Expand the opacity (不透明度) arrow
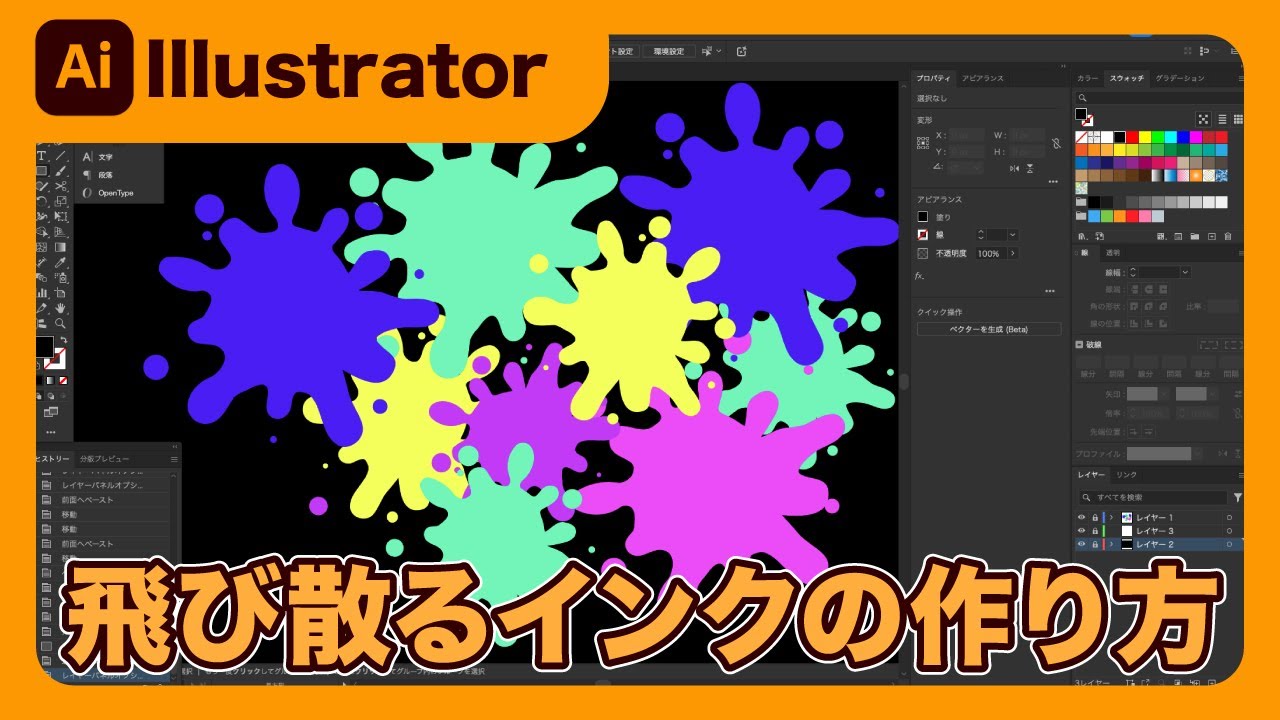Screen dimensions: 1280x720 [1012, 254]
